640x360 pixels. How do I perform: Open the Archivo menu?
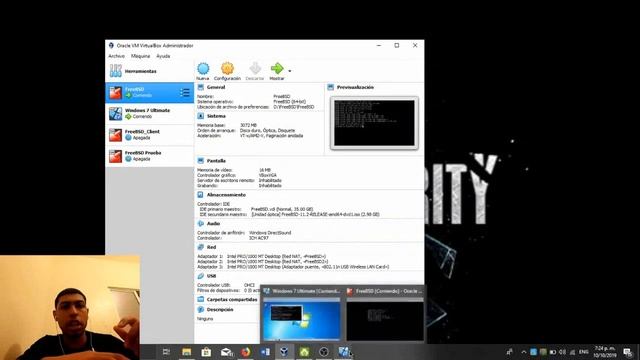tap(116, 56)
